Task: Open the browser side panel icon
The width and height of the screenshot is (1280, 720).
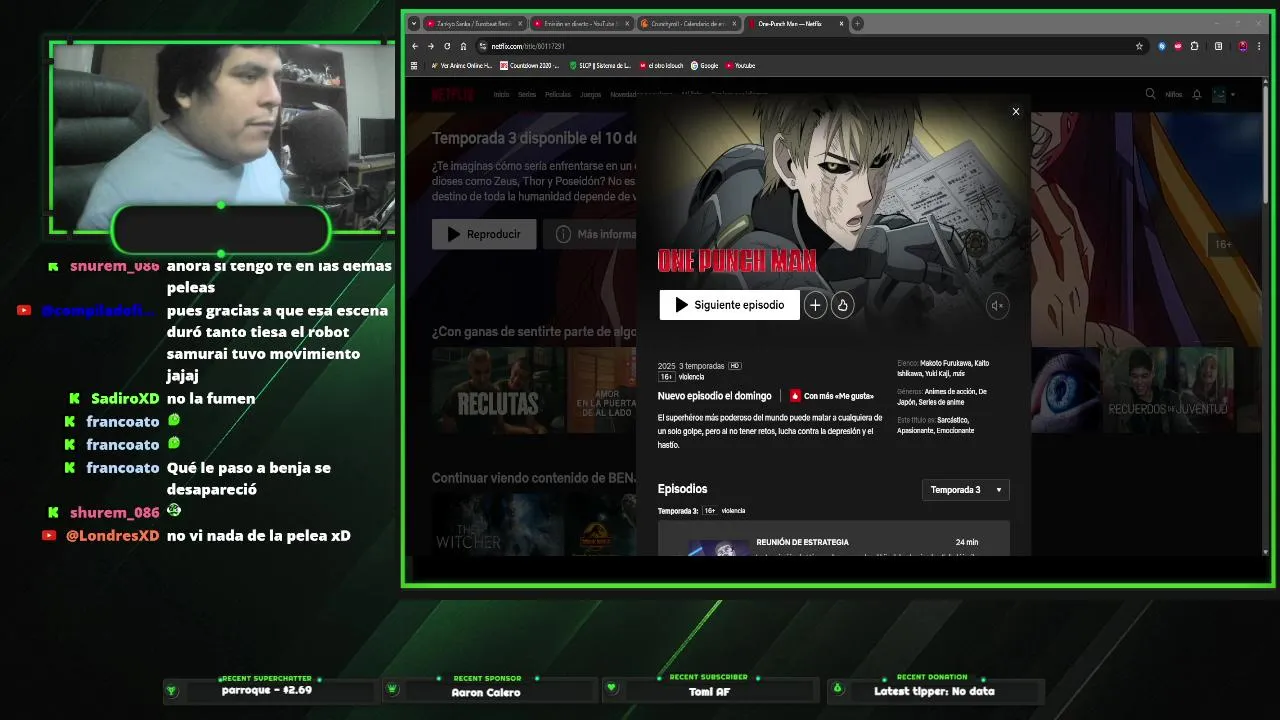Action: click(1218, 46)
